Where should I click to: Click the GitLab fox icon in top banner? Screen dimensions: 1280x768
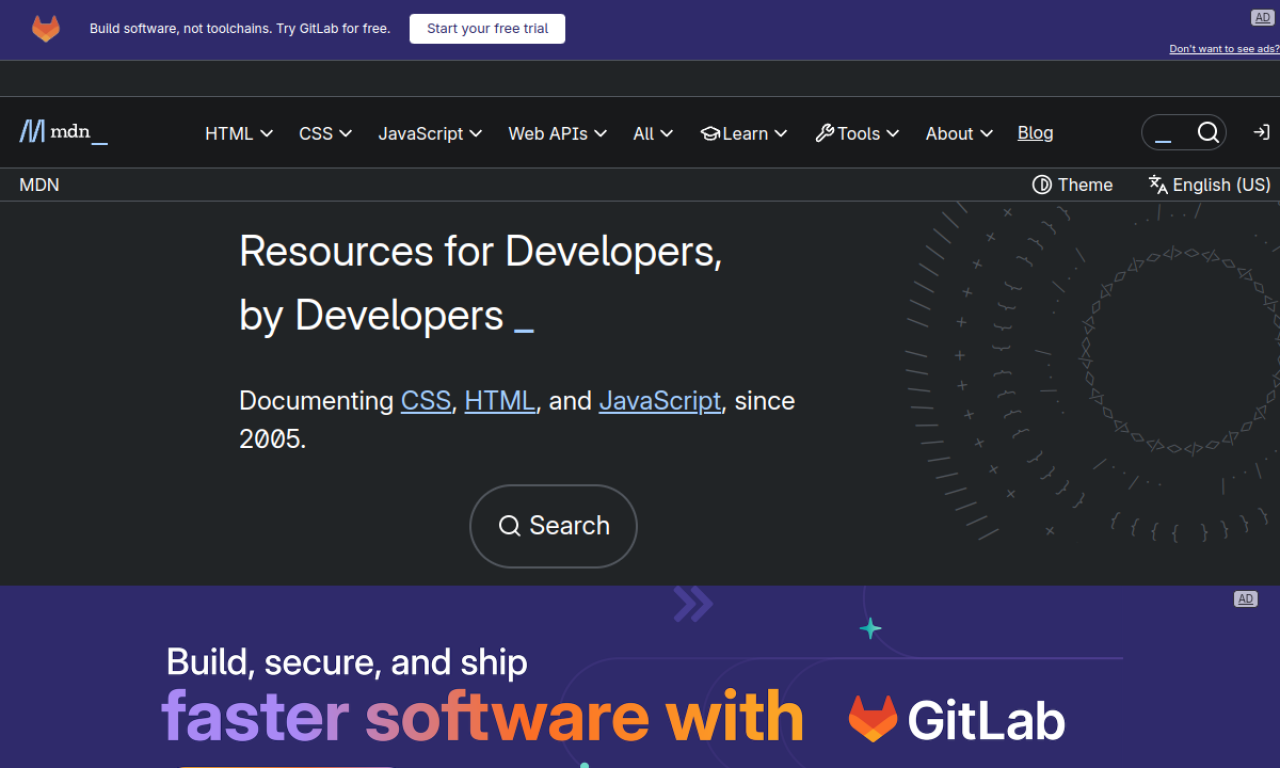46,29
